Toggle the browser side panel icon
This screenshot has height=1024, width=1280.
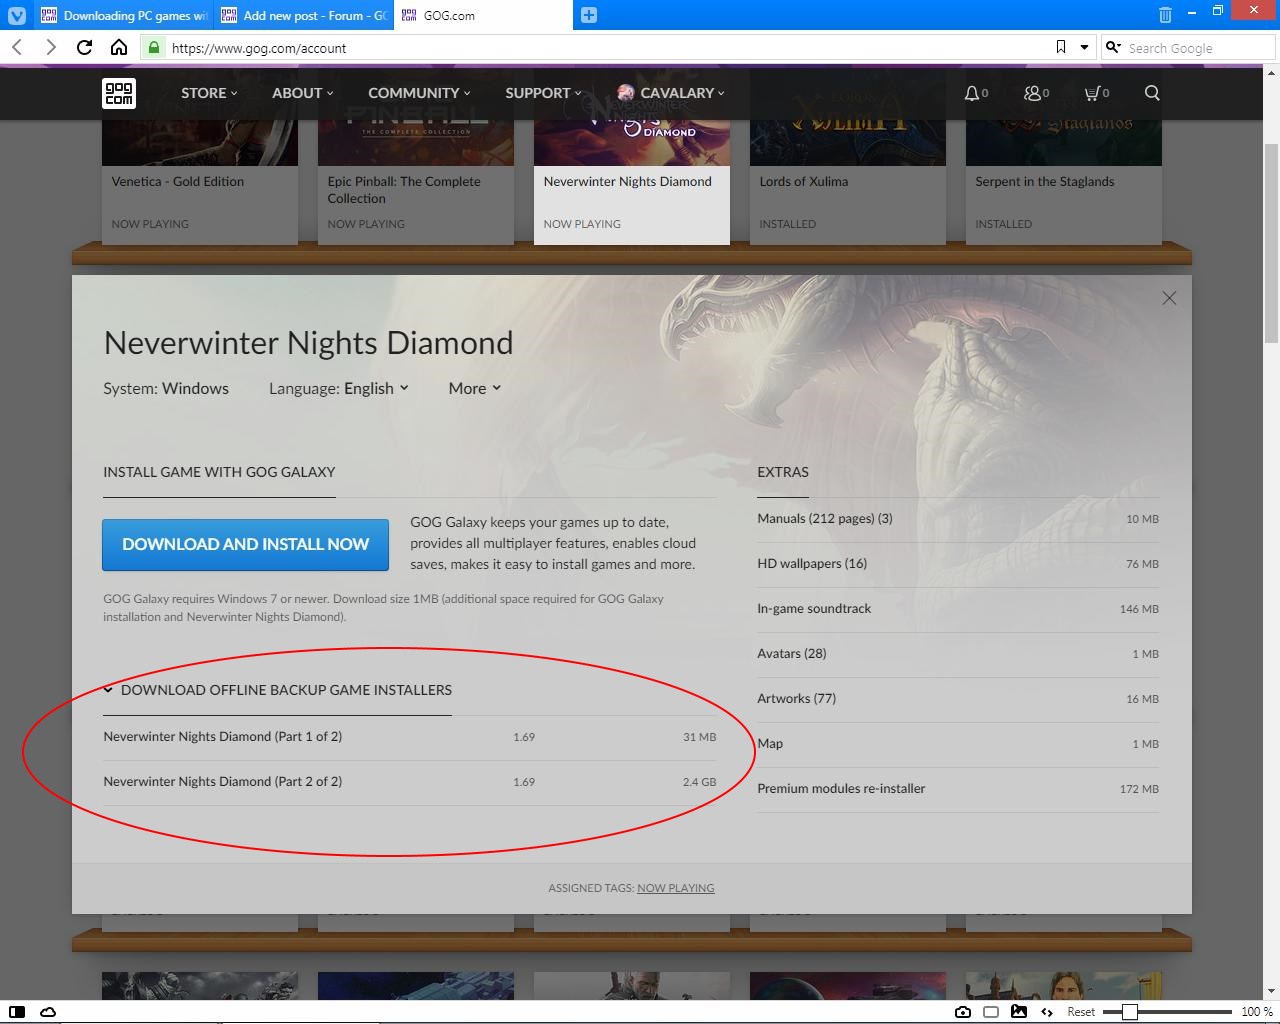17,1012
